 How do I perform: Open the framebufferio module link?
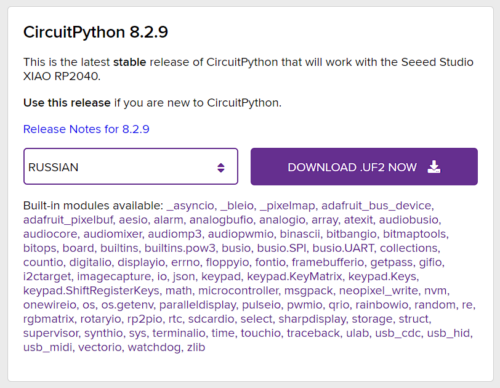328,262
